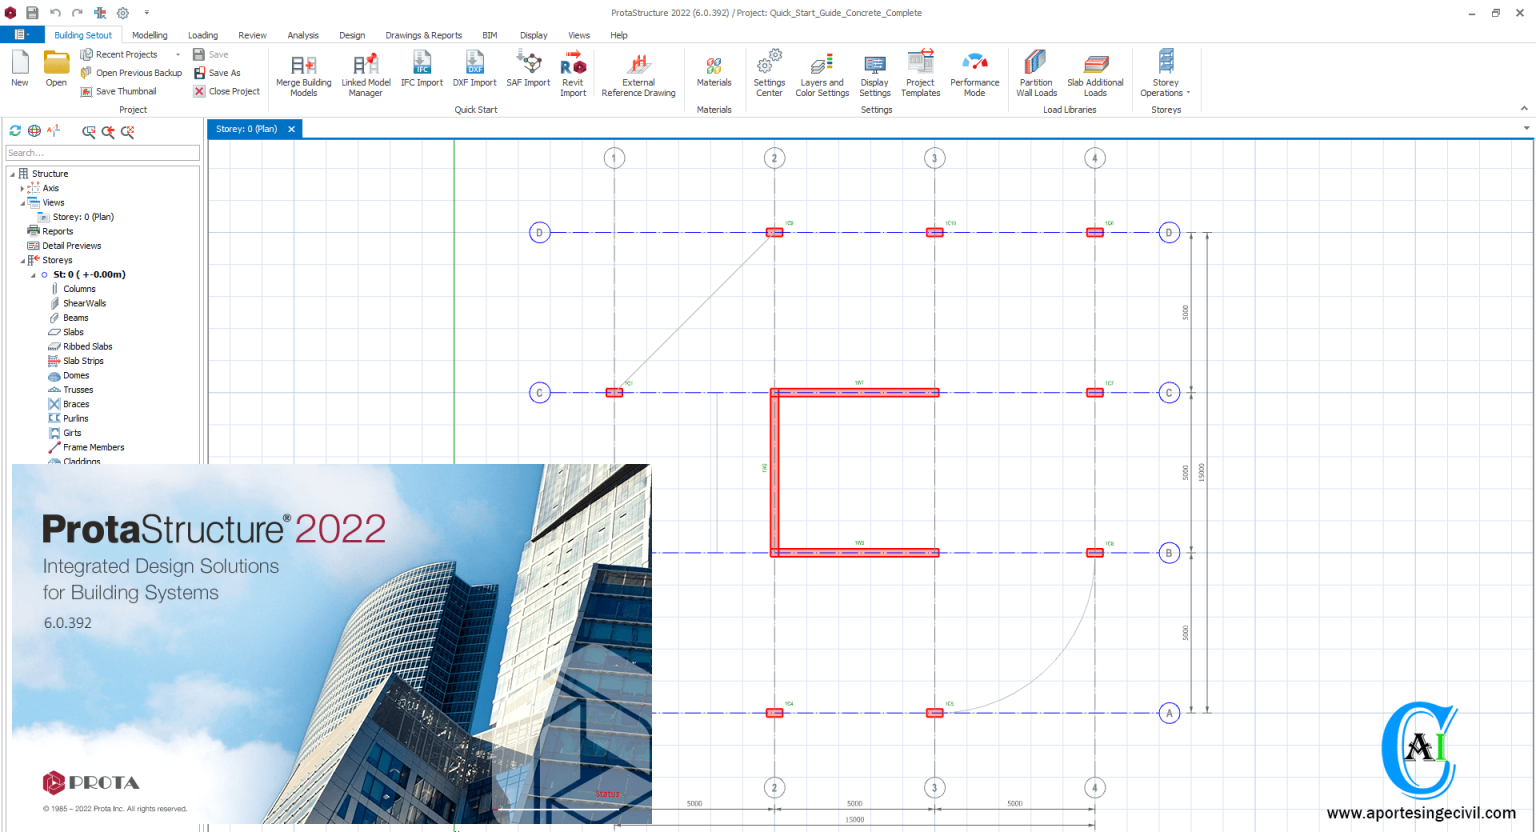Screen dimensions: 1536x832
Task: Click the refresh icon above the Search box
Action: point(14,130)
